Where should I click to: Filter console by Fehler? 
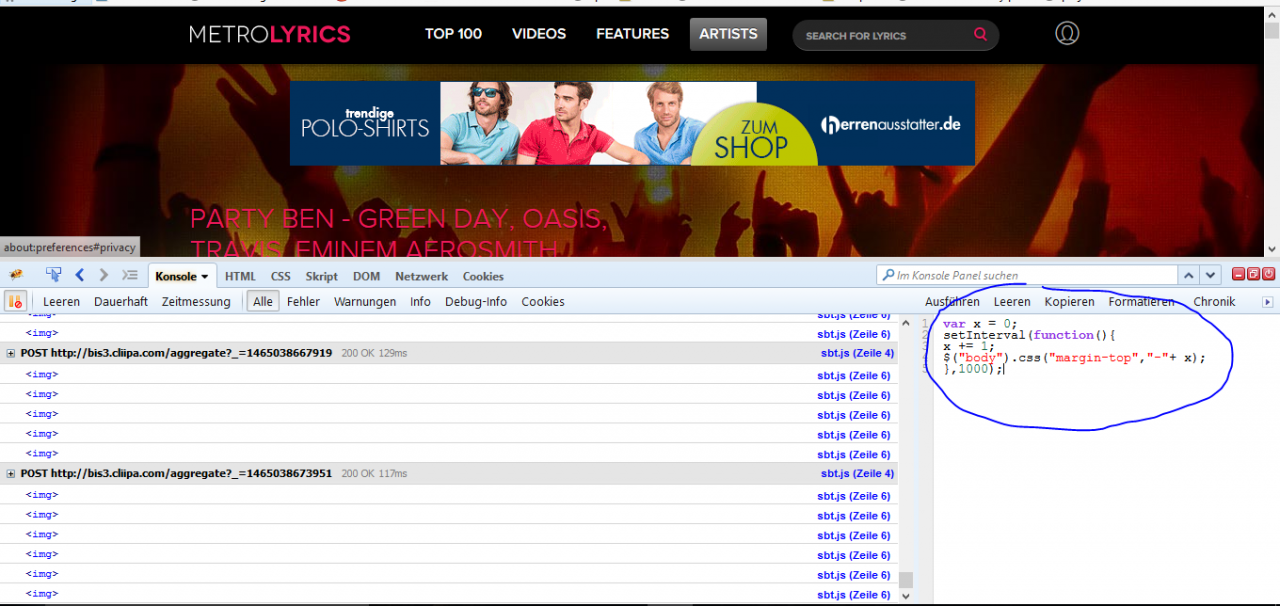(x=303, y=301)
